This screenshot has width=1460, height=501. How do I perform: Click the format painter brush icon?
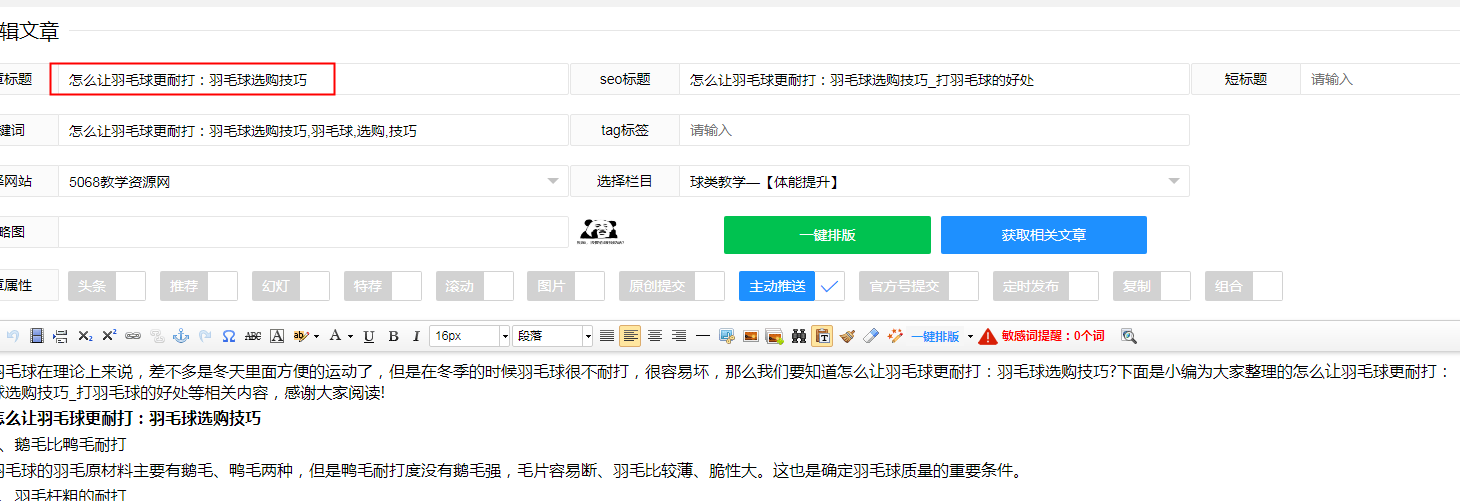click(847, 336)
